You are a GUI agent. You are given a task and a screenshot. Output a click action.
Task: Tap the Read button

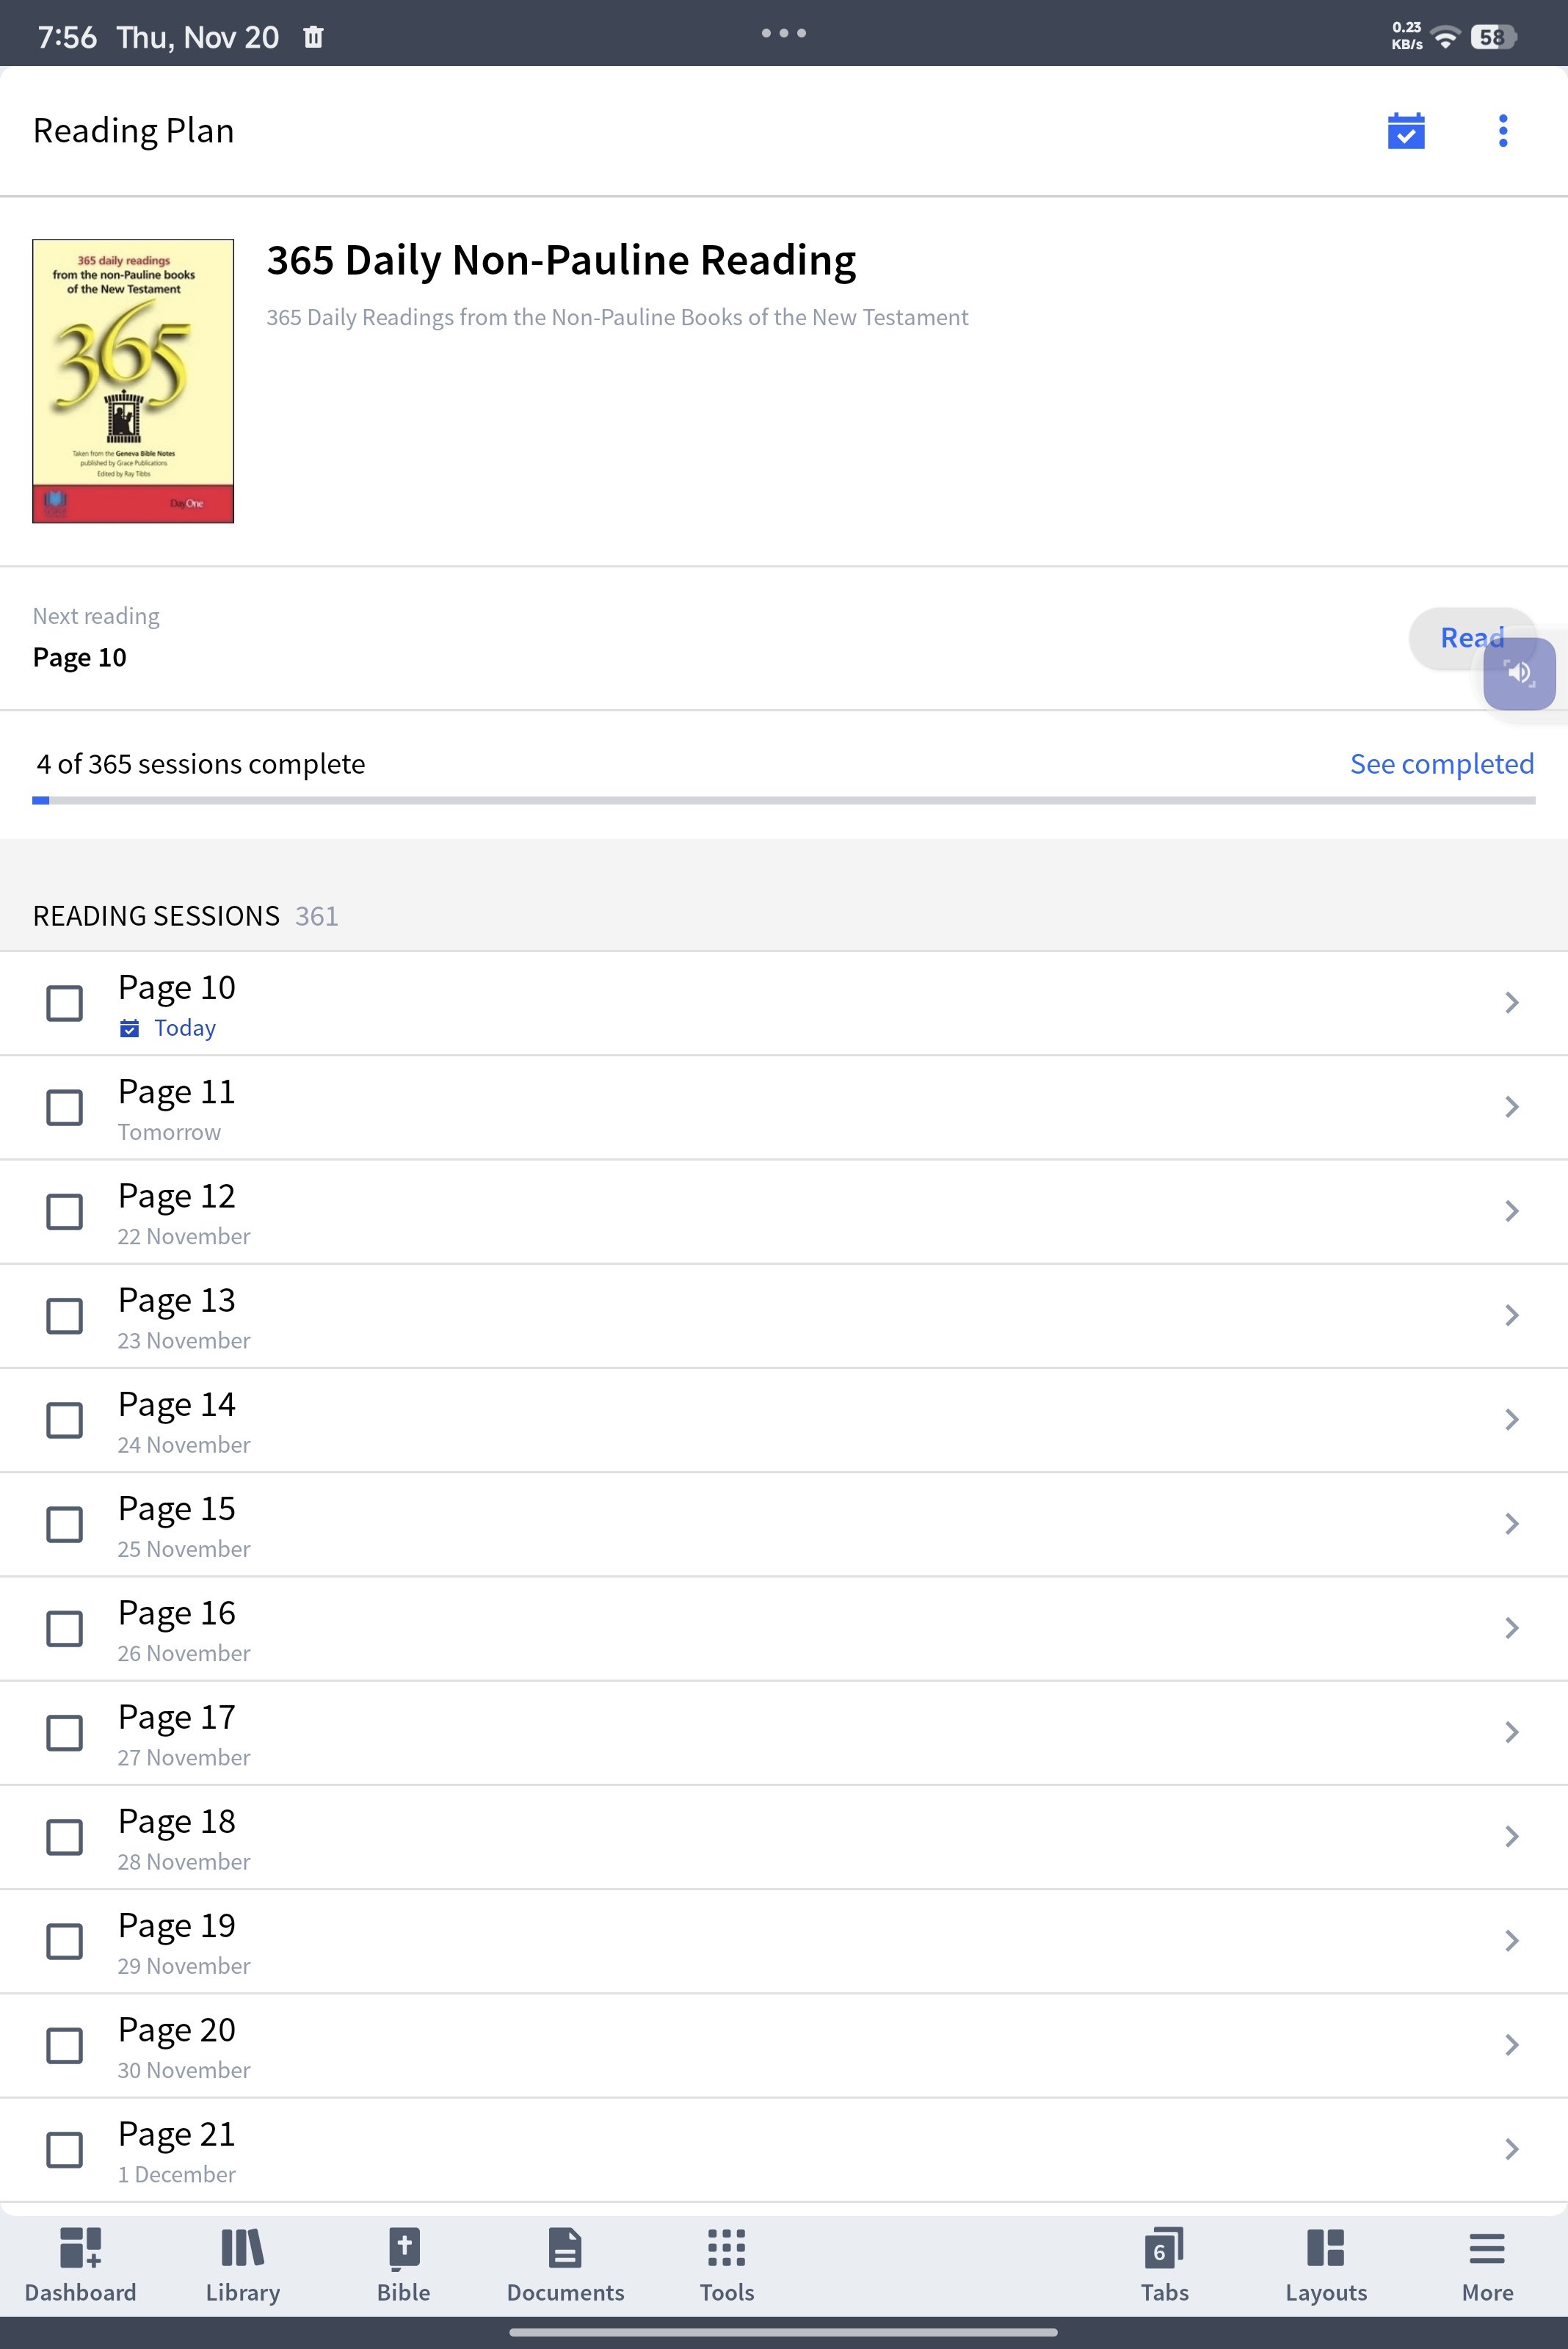tap(1471, 638)
